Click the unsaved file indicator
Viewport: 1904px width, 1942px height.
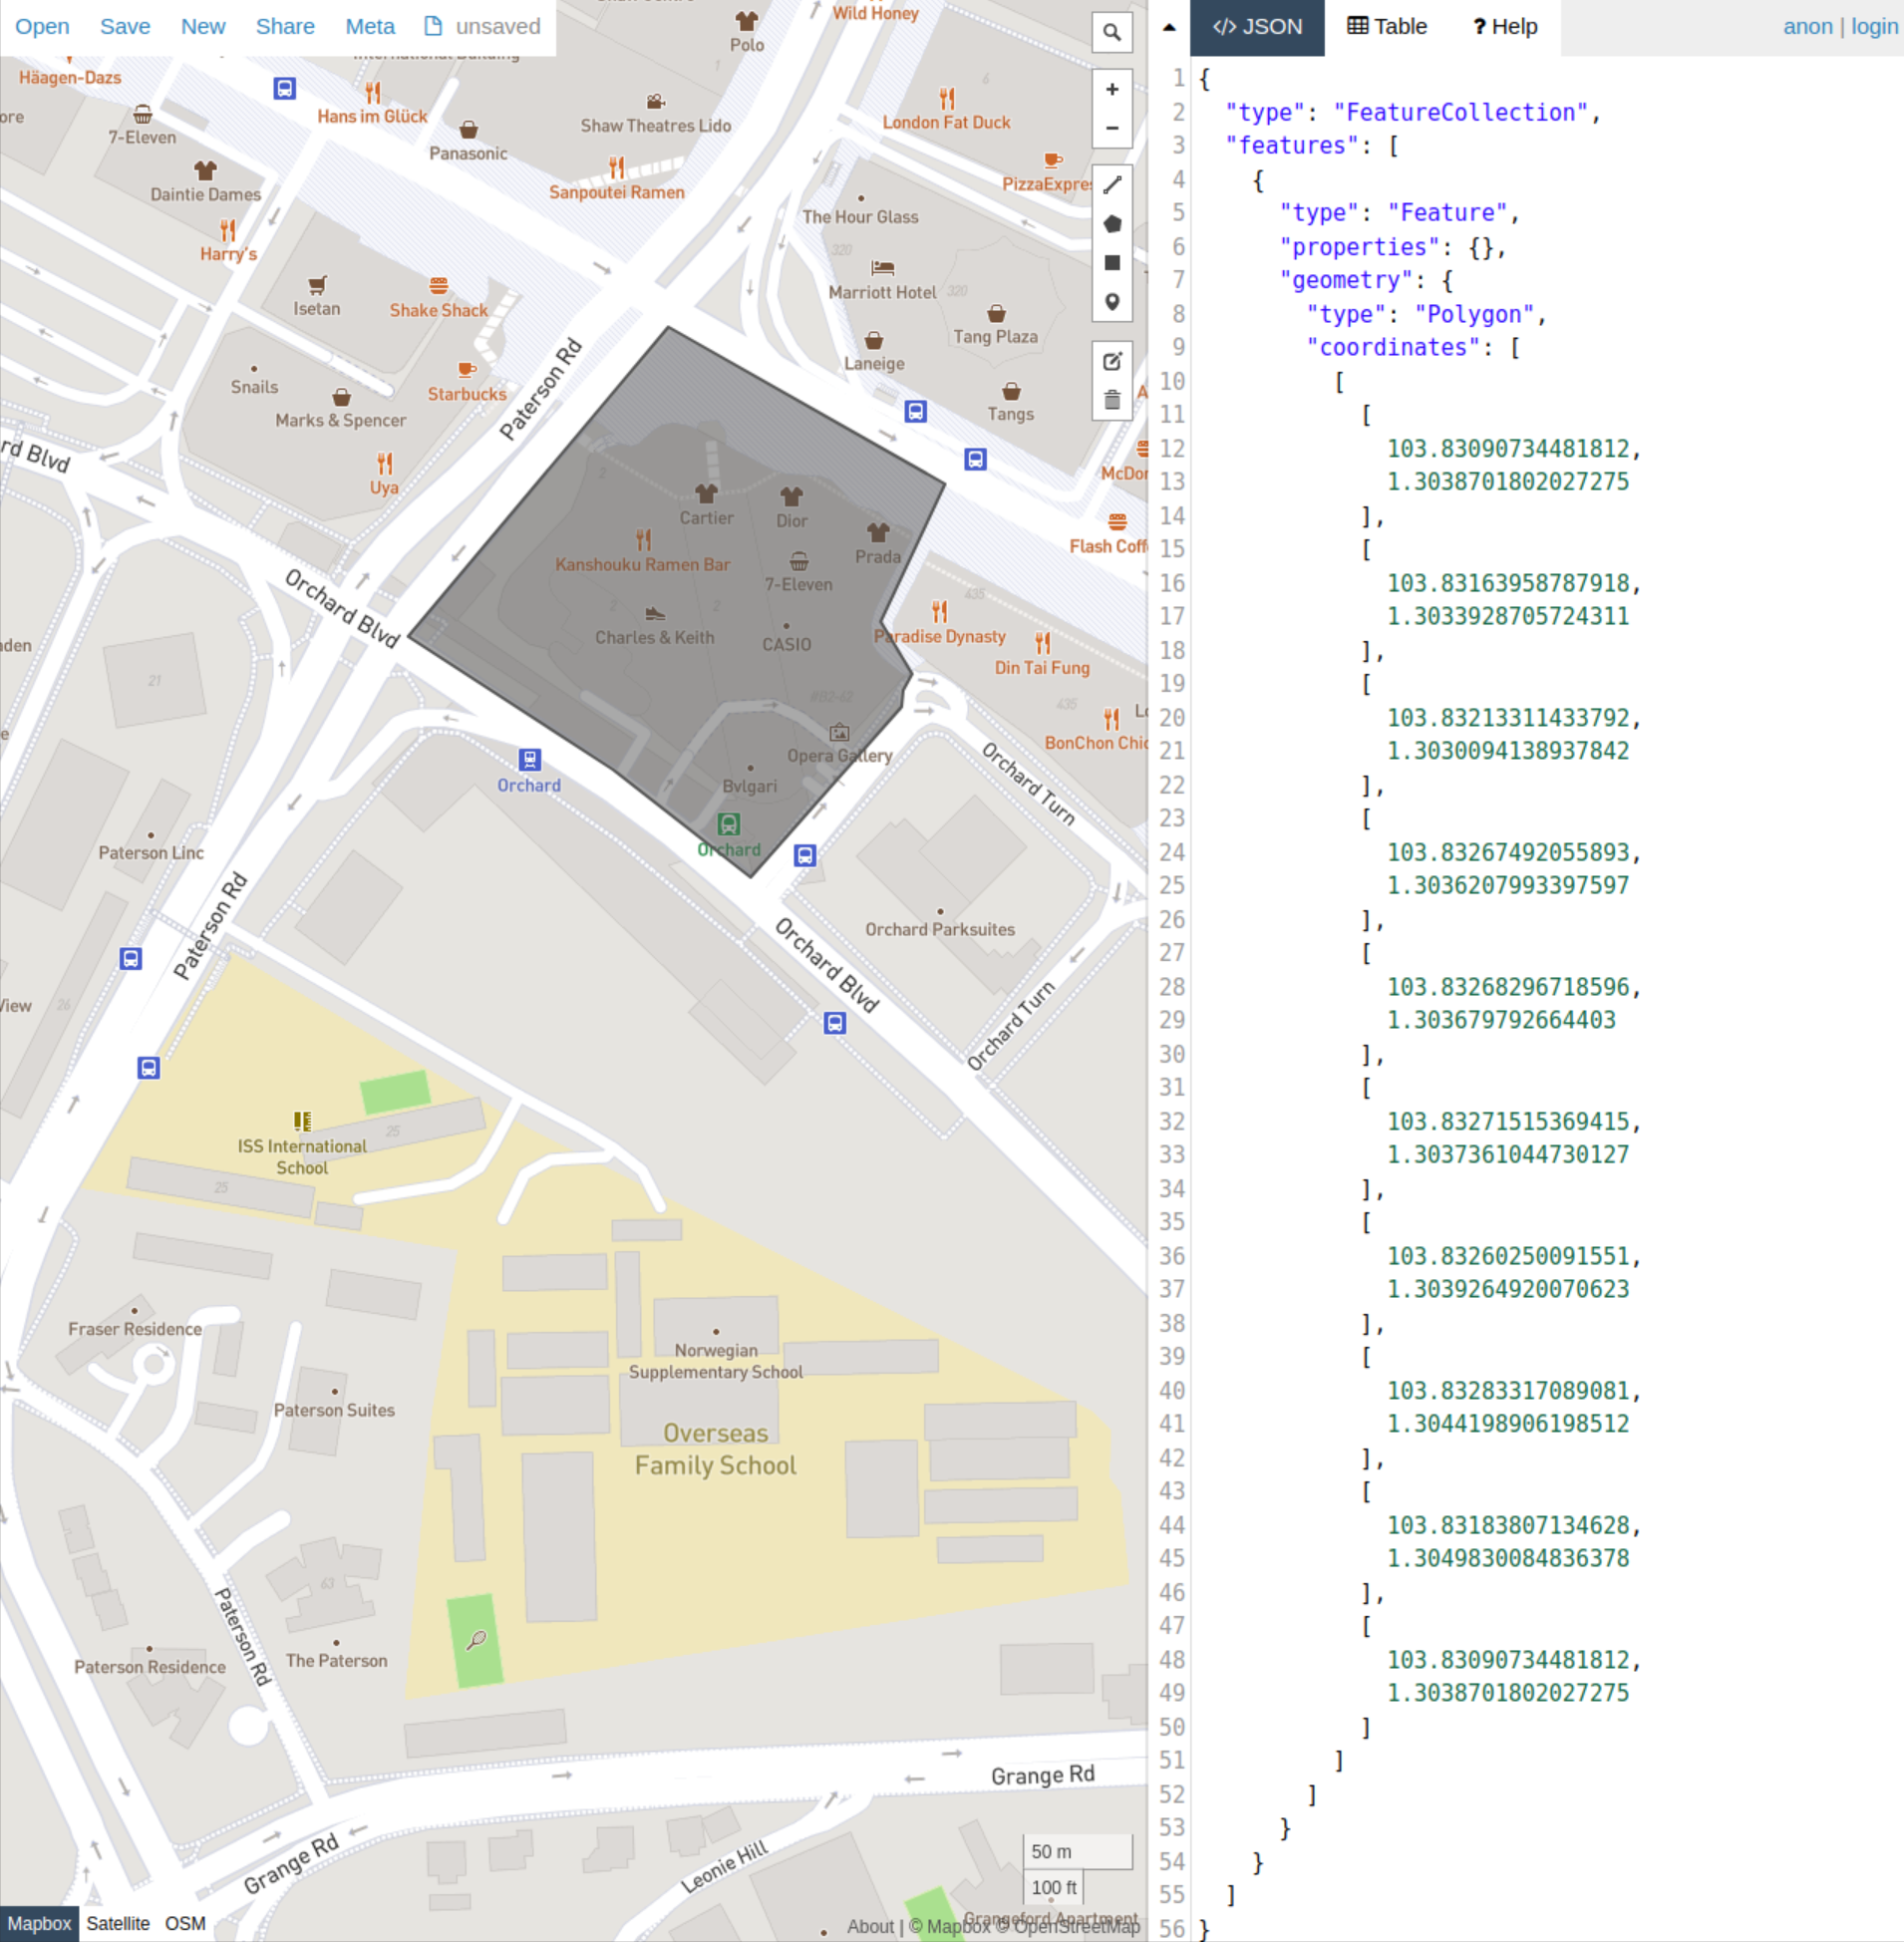(x=483, y=27)
